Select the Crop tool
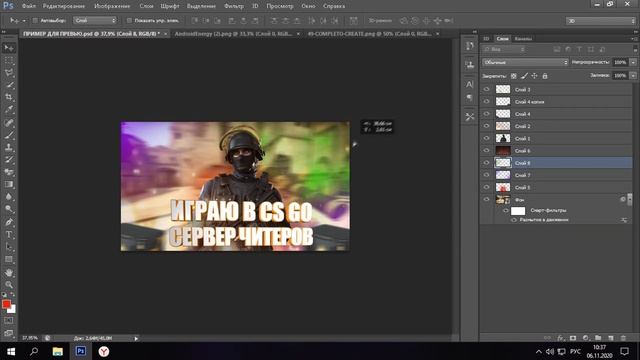 coord(9,98)
